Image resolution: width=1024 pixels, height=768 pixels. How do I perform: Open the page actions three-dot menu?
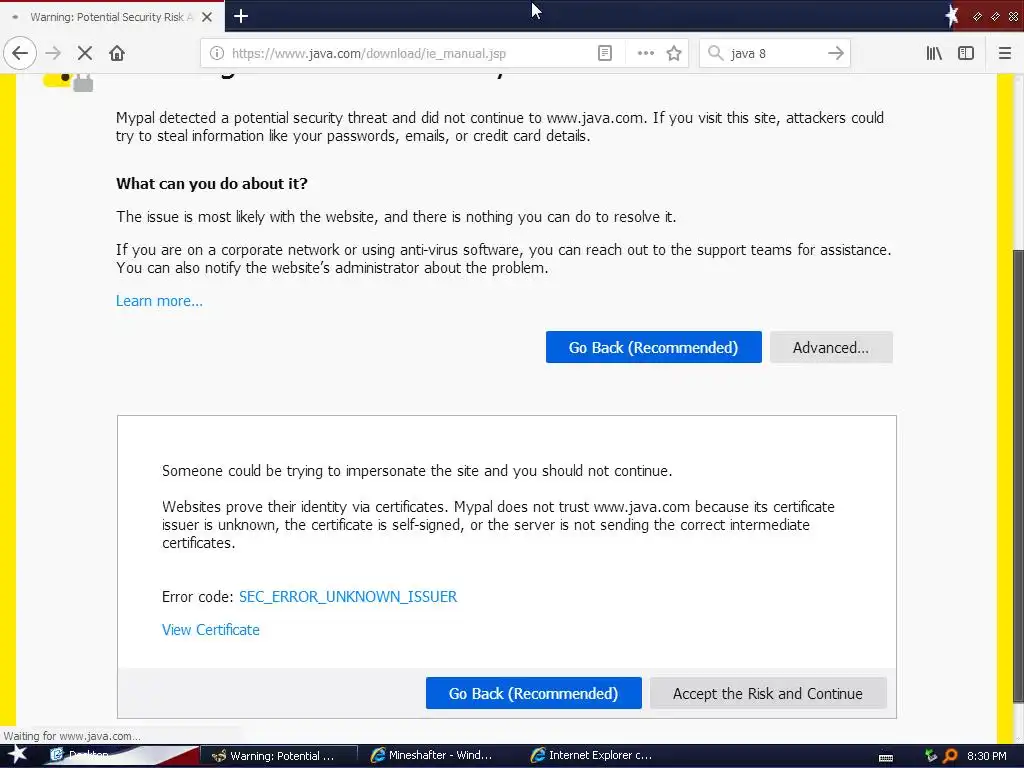click(645, 54)
